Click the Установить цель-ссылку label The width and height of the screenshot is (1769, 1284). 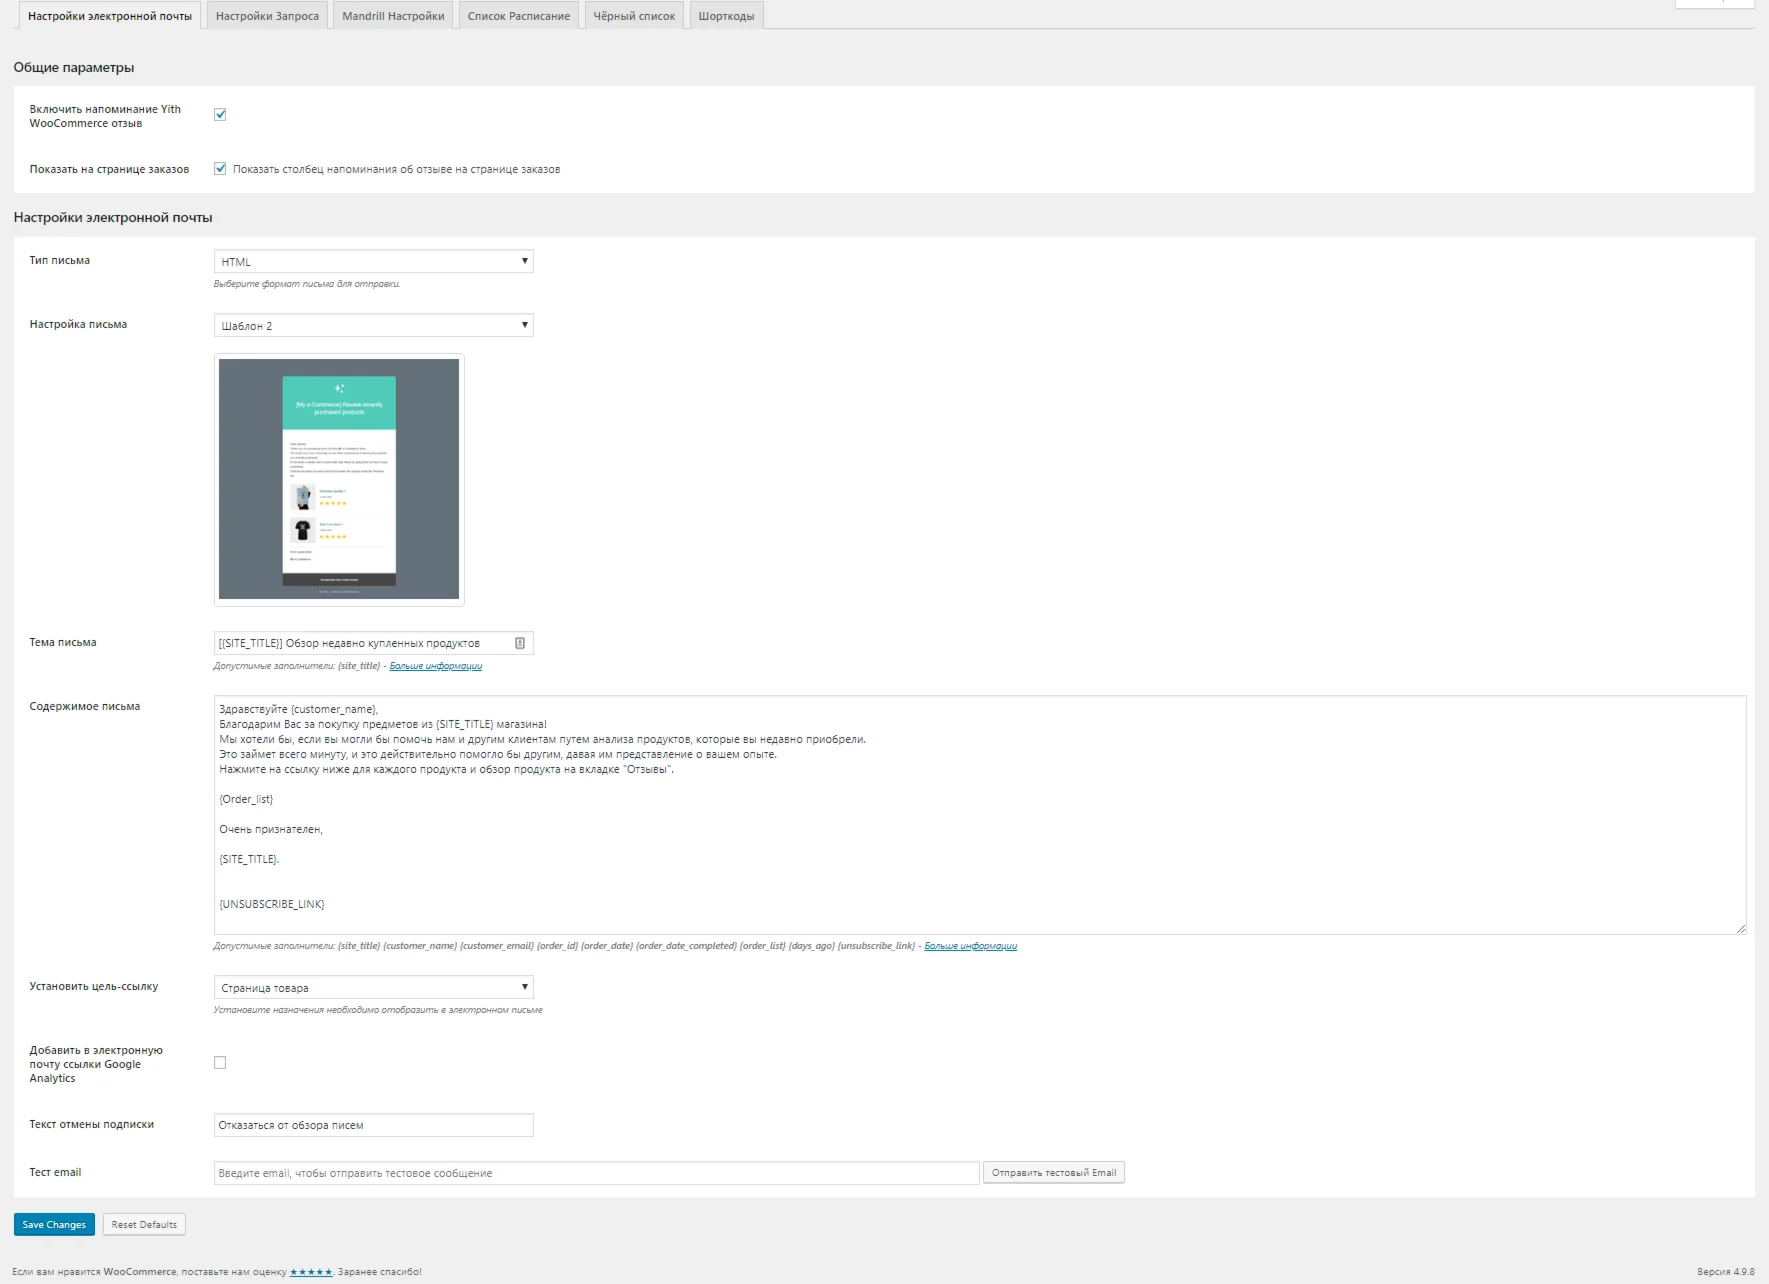(x=94, y=986)
